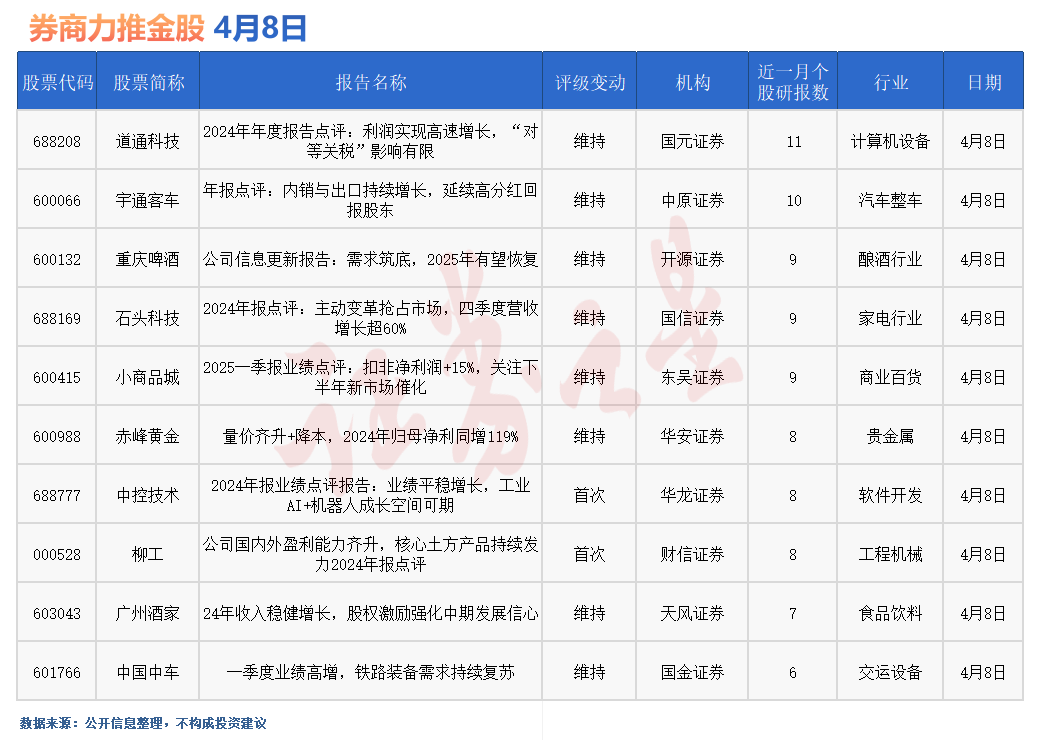Select stock code 688208
The width and height of the screenshot is (1042, 740).
(x=57, y=141)
